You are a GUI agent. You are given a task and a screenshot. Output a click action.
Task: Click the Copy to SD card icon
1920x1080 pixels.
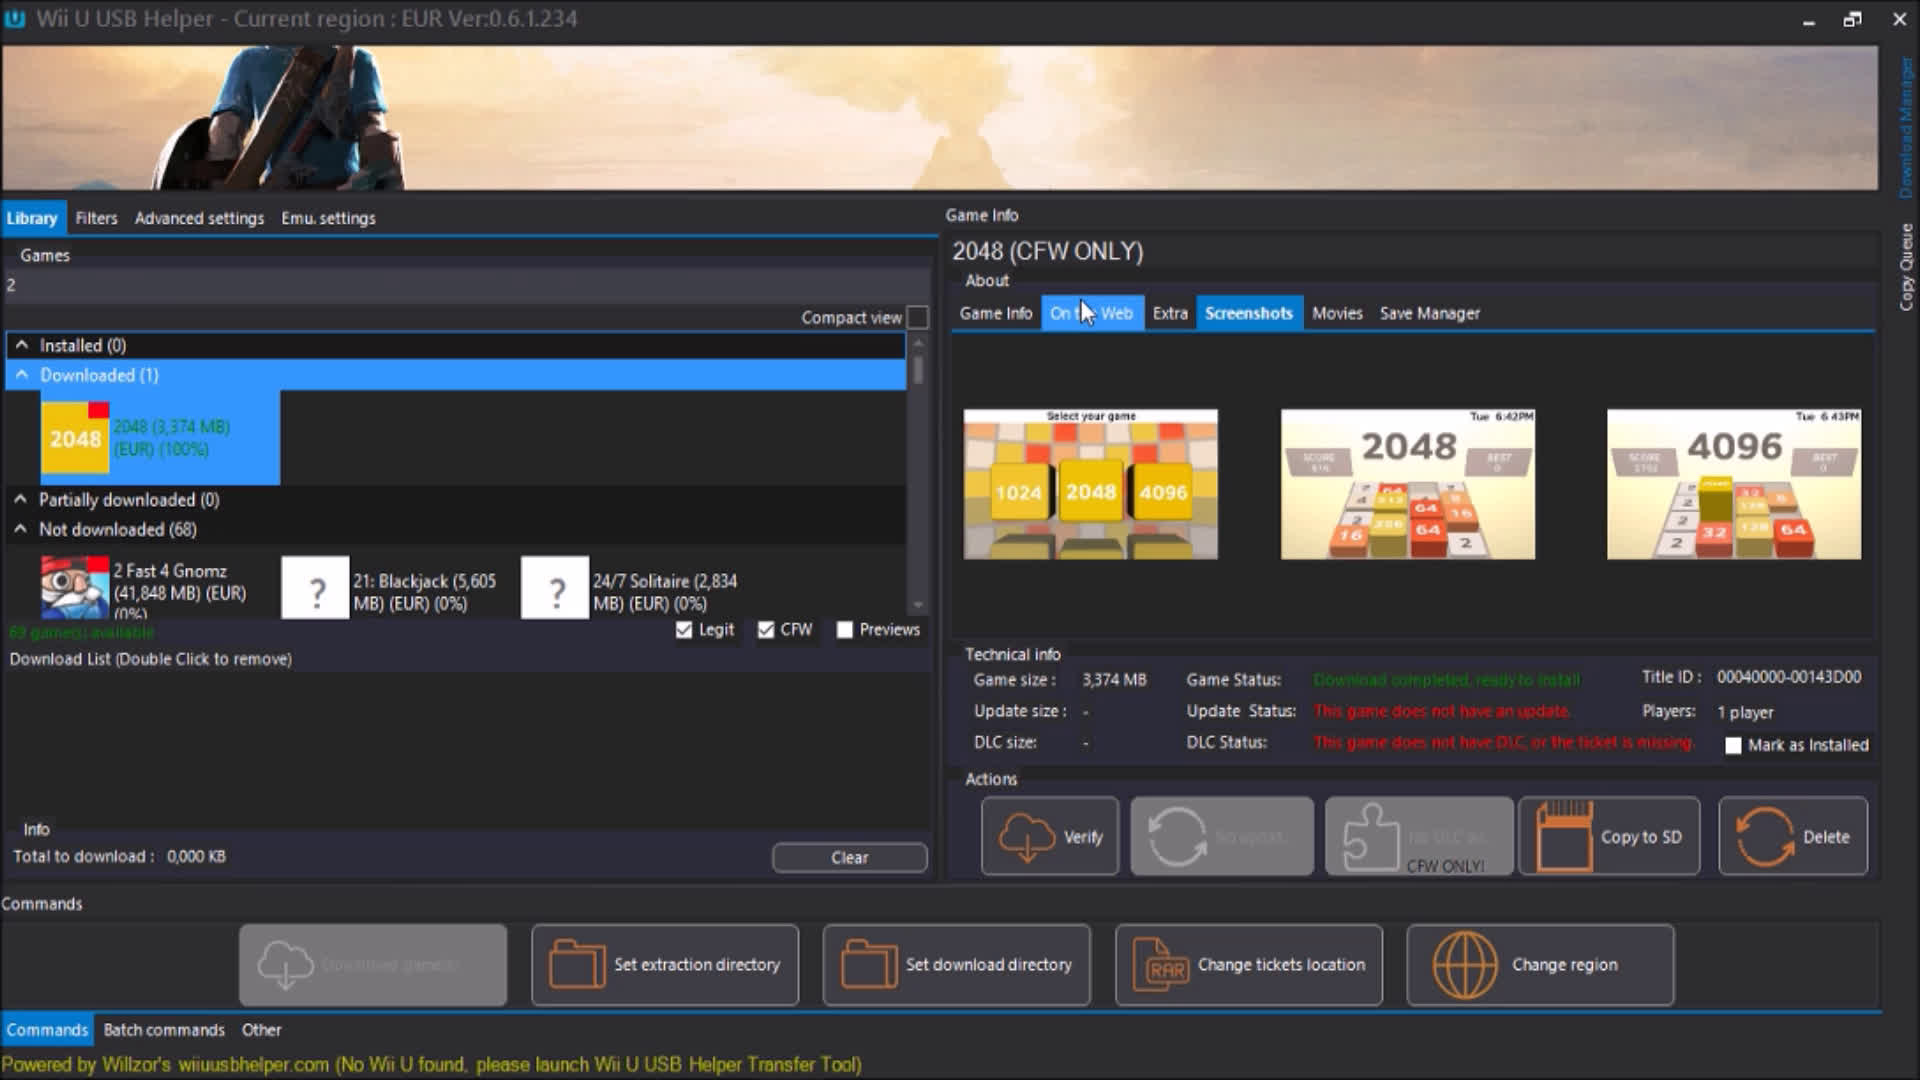[1563, 837]
